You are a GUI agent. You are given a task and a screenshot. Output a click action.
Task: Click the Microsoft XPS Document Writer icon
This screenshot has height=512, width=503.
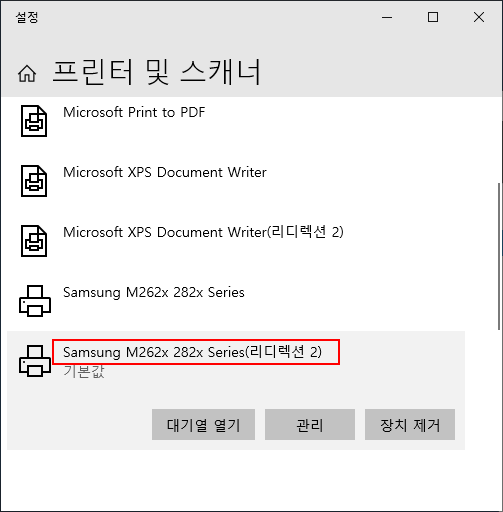(x=34, y=181)
